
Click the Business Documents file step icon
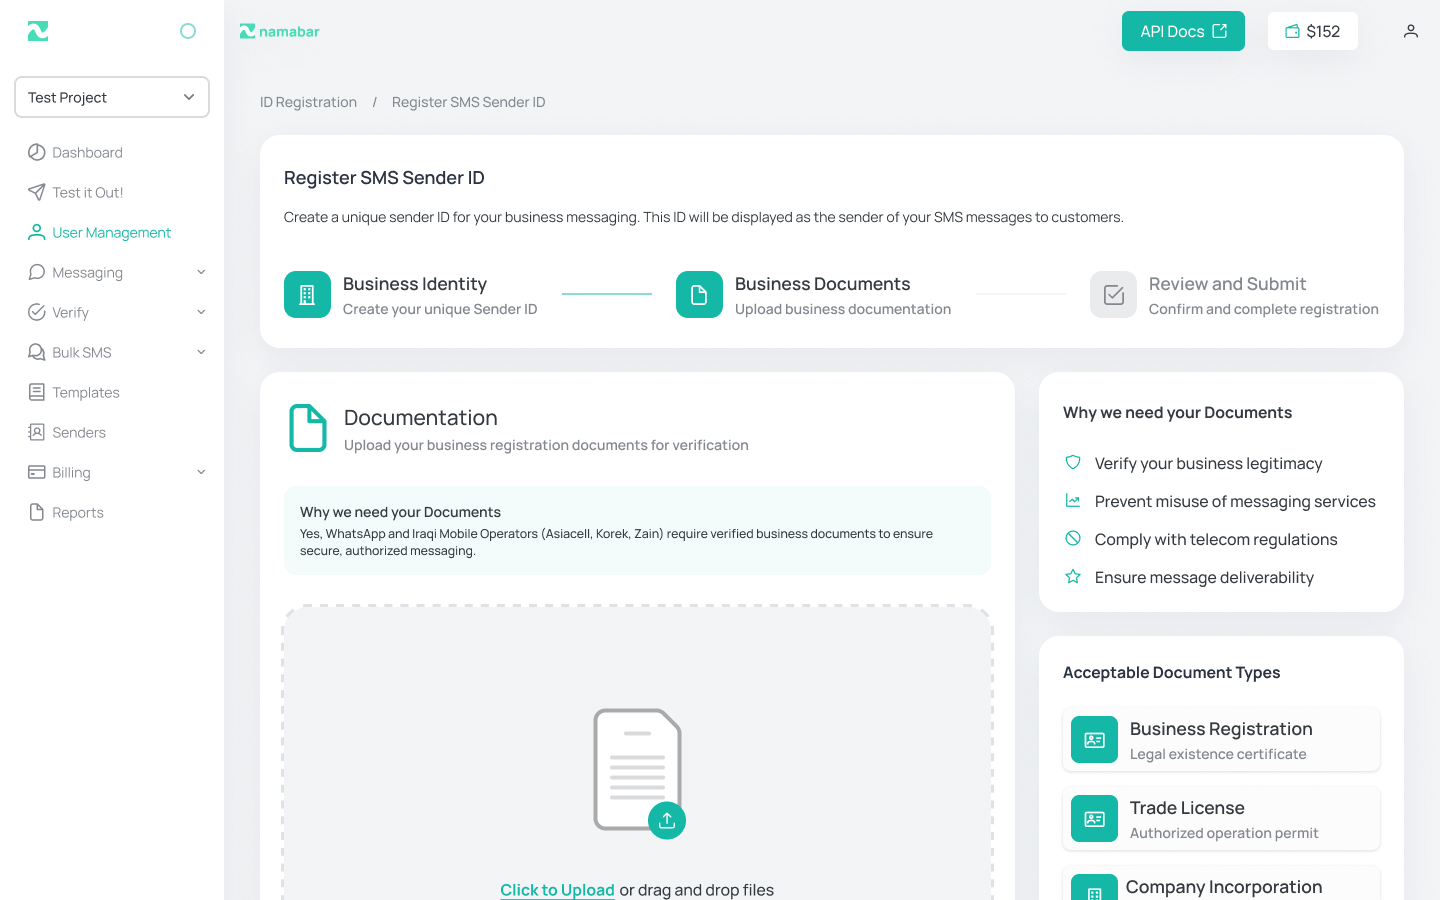[x=699, y=295]
